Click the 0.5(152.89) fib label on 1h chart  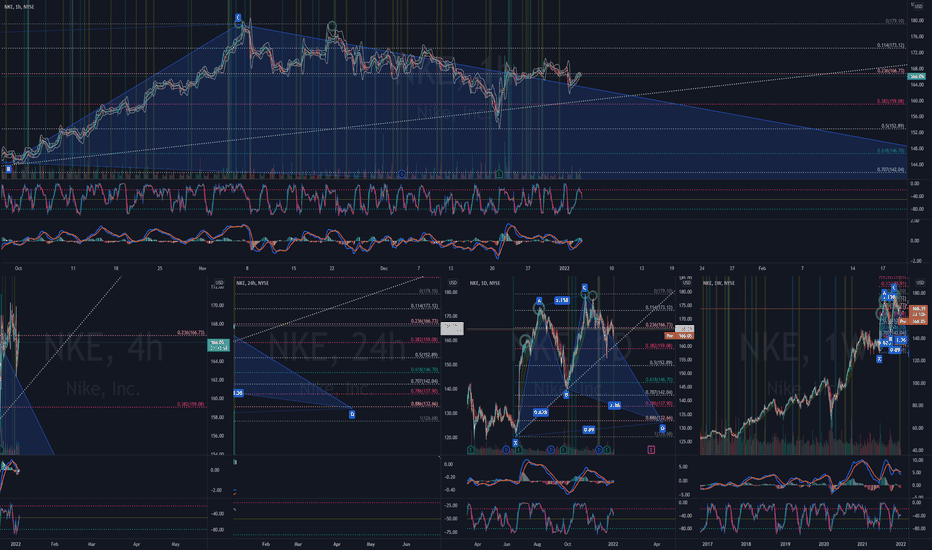tap(892, 126)
